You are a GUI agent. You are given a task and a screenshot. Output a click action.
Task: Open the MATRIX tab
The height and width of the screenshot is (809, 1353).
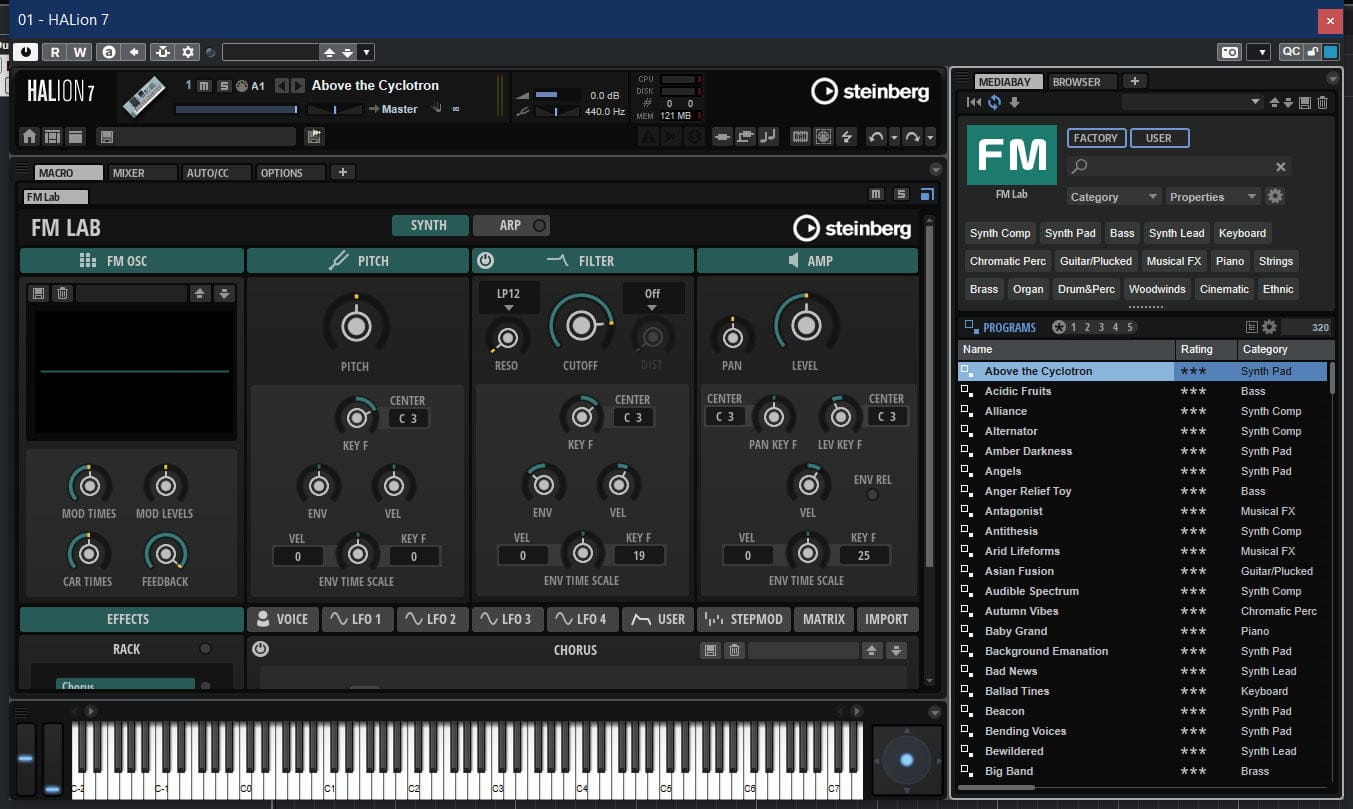click(x=824, y=619)
